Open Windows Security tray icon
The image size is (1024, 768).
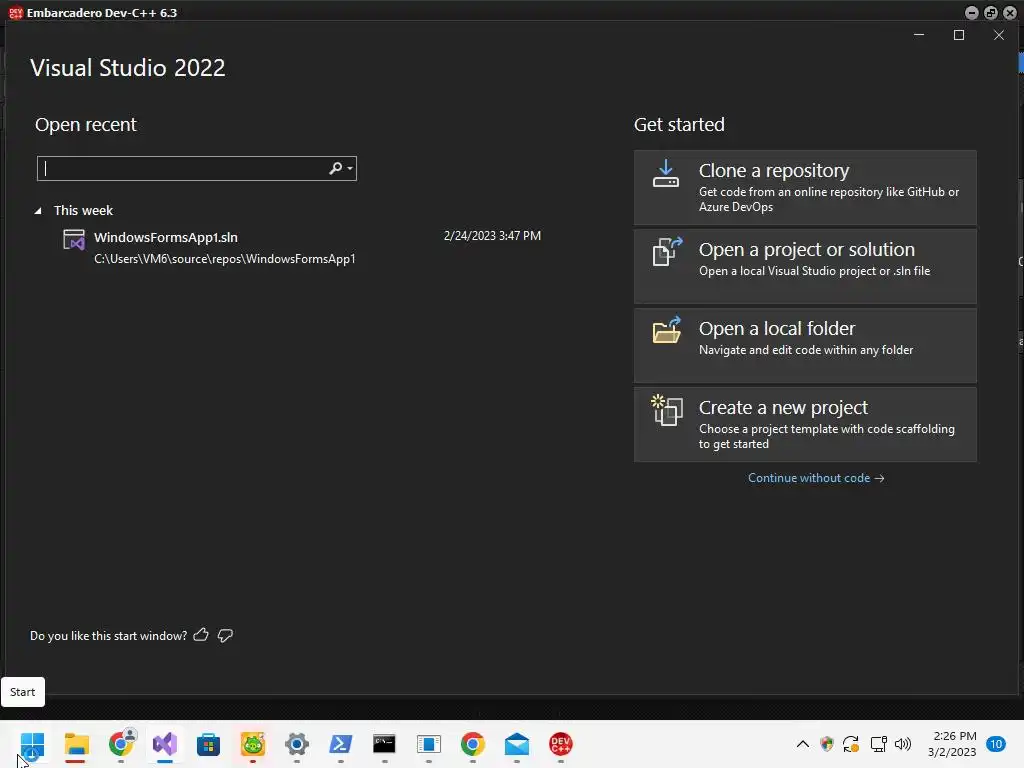pos(827,744)
